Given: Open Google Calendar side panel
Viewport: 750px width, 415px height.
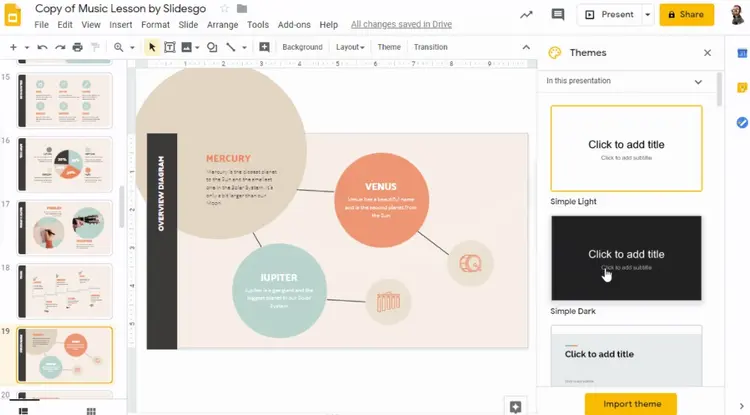Looking at the screenshot, I should pos(742,54).
